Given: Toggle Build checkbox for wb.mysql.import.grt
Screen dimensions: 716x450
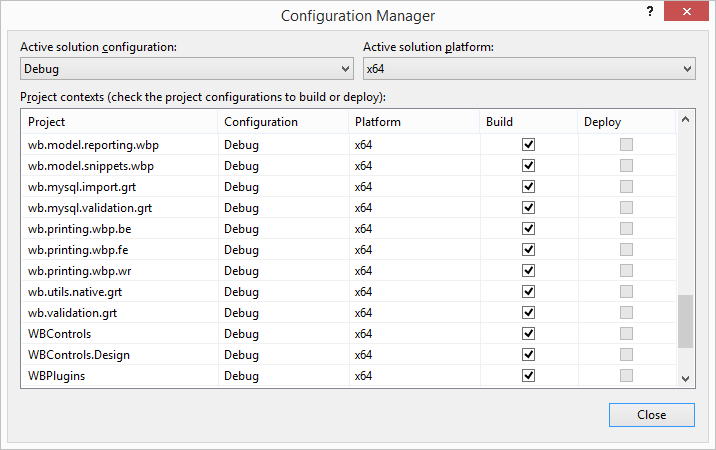Looking at the screenshot, I should [529, 187].
